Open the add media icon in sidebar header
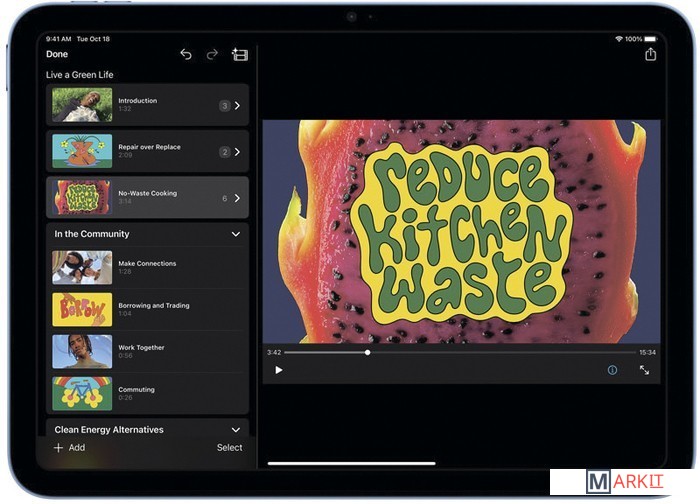This screenshot has height=504, width=700. (x=239, y=54)
